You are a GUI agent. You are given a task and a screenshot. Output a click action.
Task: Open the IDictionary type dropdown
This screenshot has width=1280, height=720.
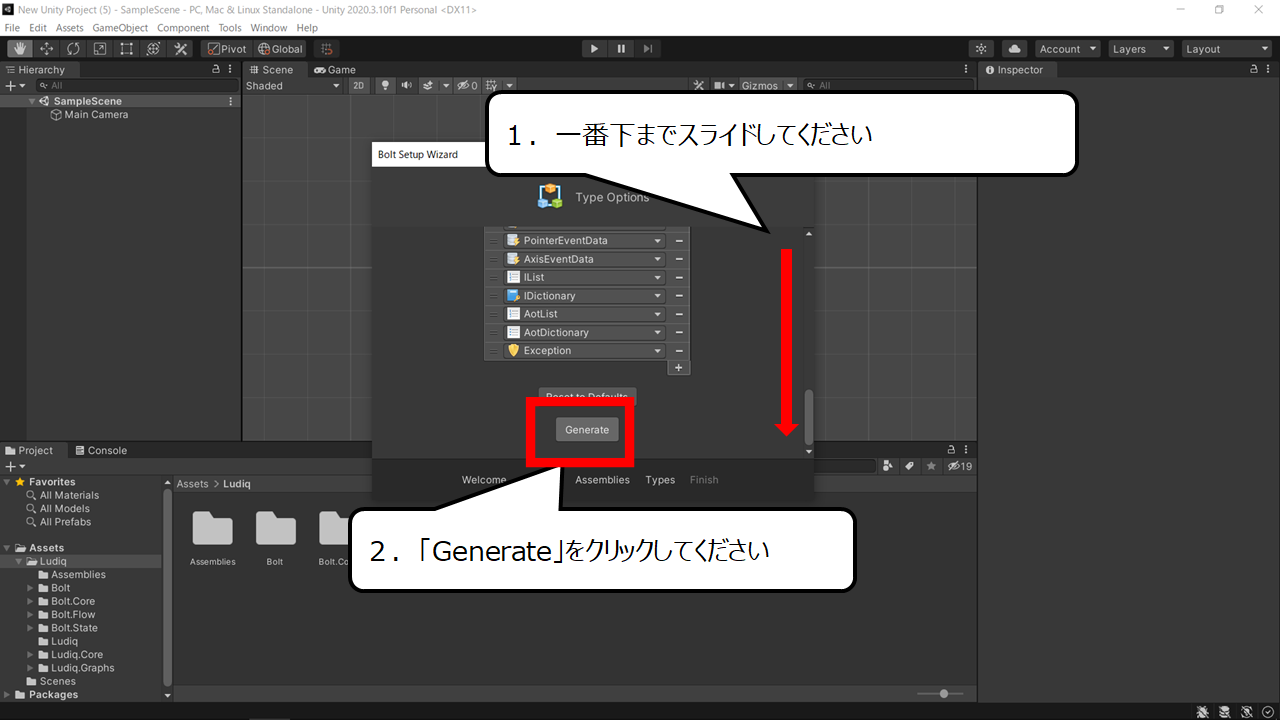584,296
